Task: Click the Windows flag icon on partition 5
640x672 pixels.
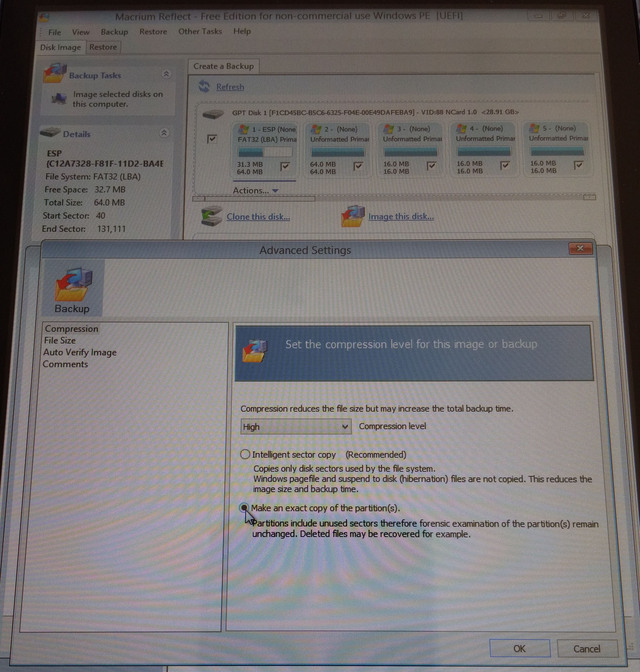Action: [x=535, y=128]
